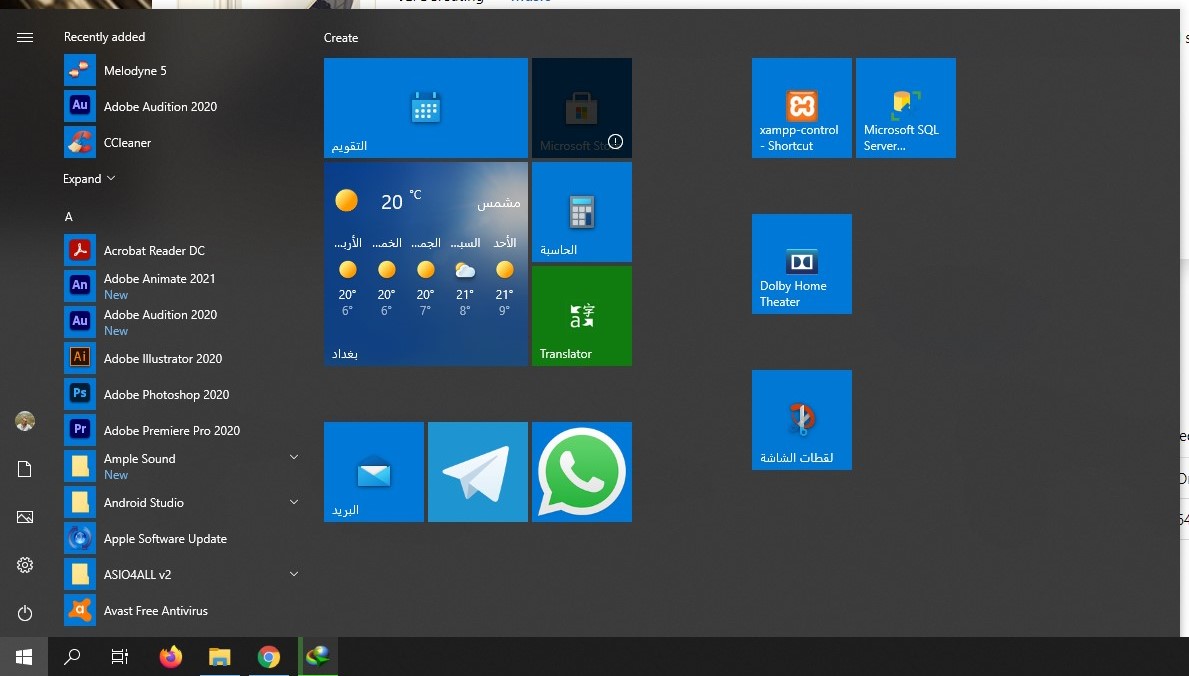
Task: Open Adobe Audition 2020 marked New
Action: point(182,322)
